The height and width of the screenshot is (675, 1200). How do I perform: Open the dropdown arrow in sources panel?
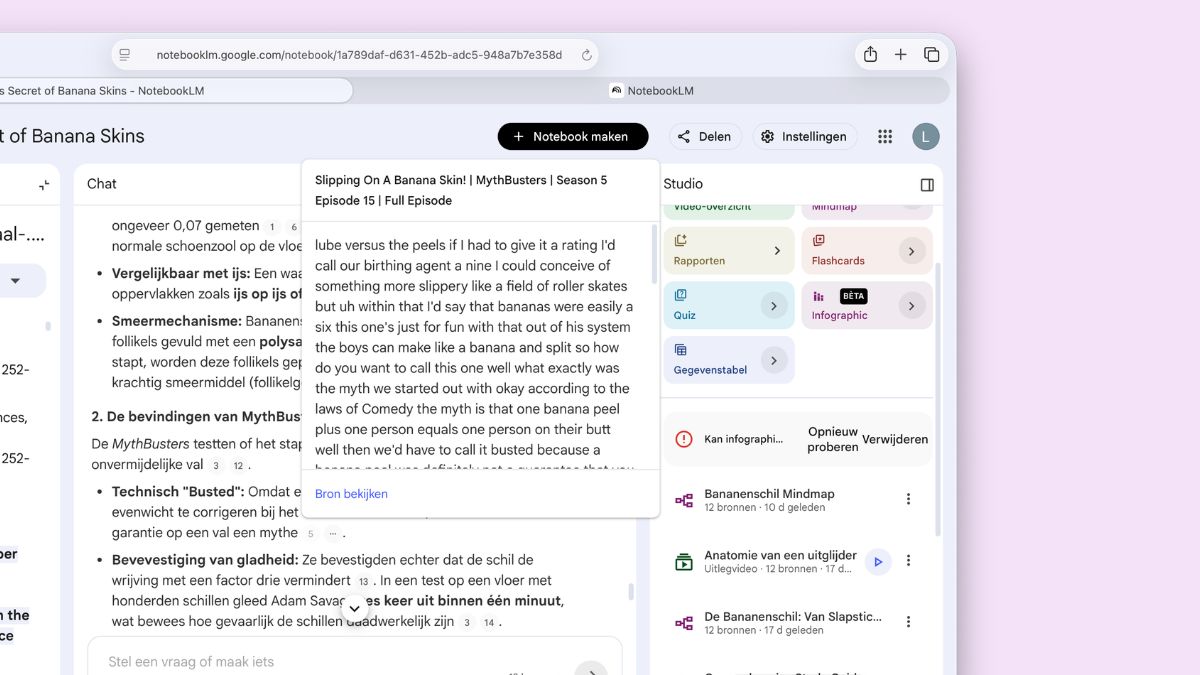pos(15,281)
